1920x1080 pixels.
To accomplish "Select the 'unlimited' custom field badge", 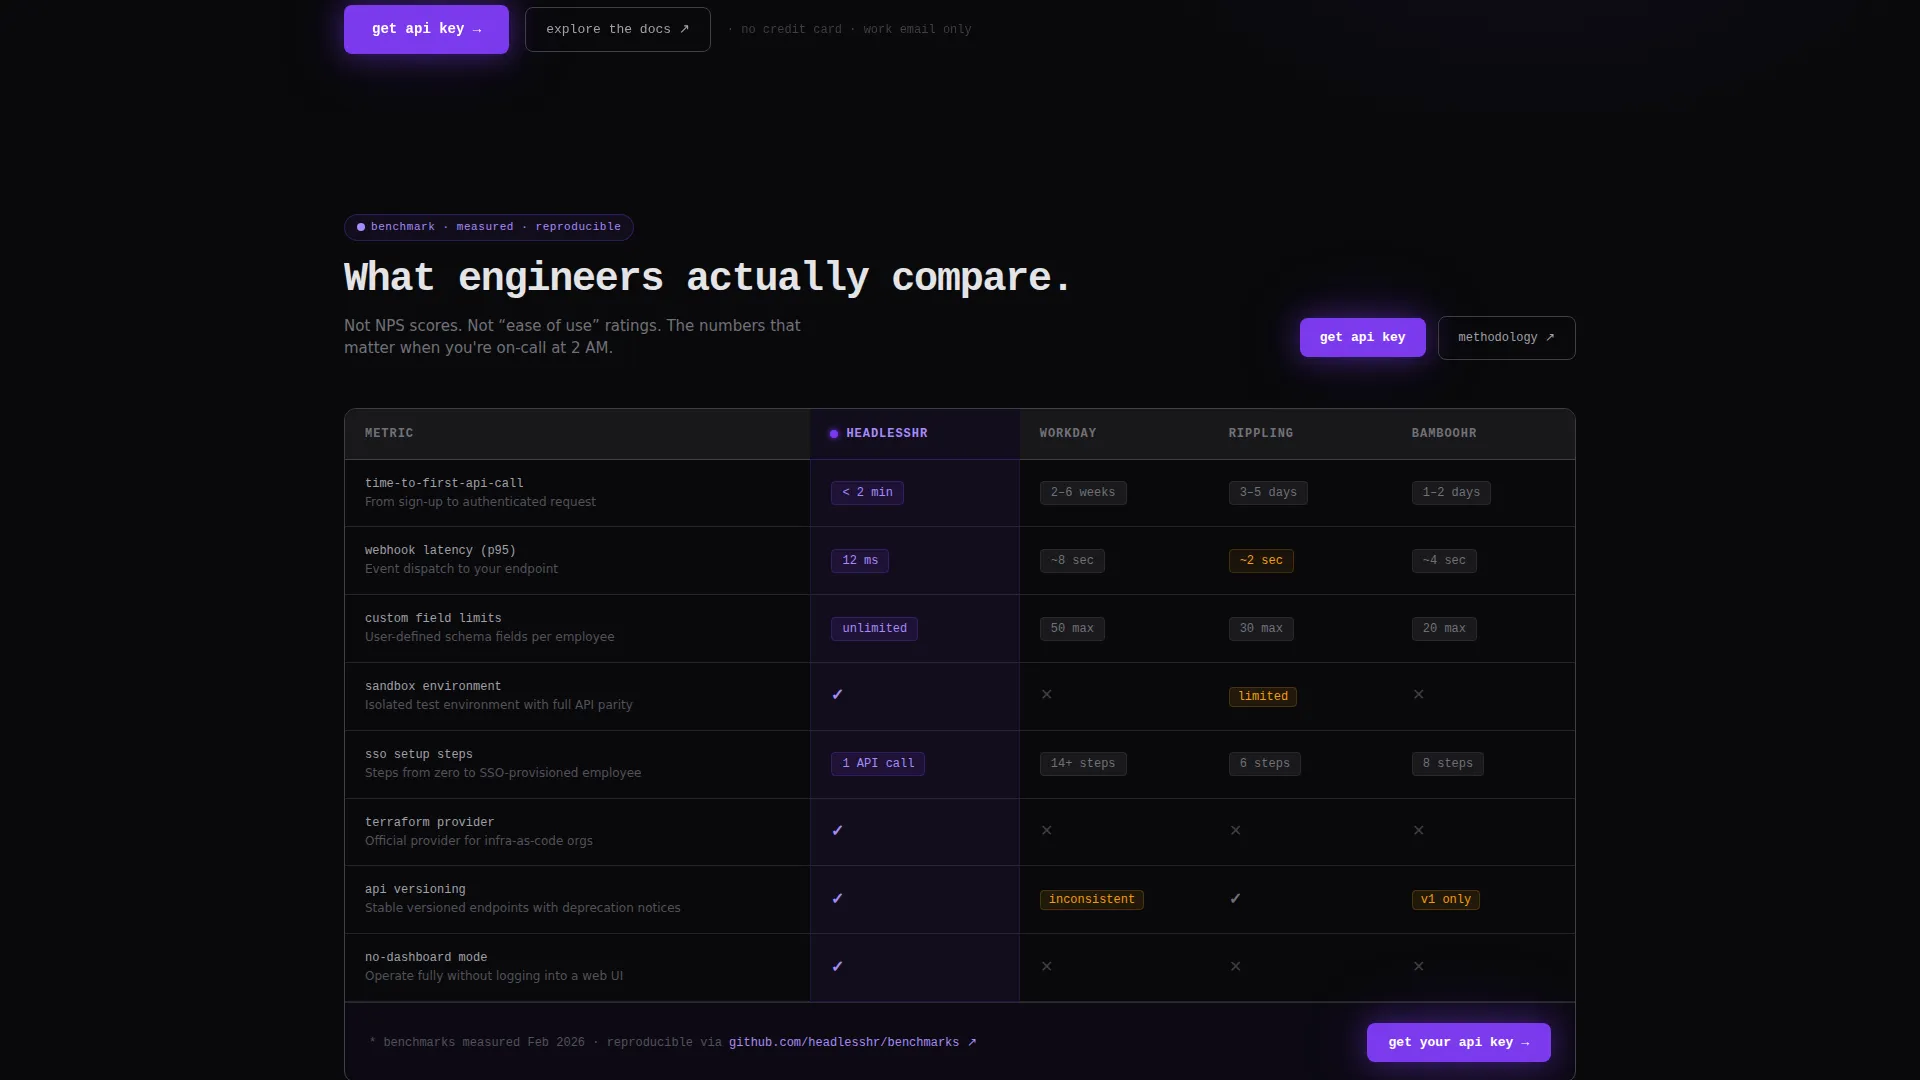I will [x=874, y=629].
